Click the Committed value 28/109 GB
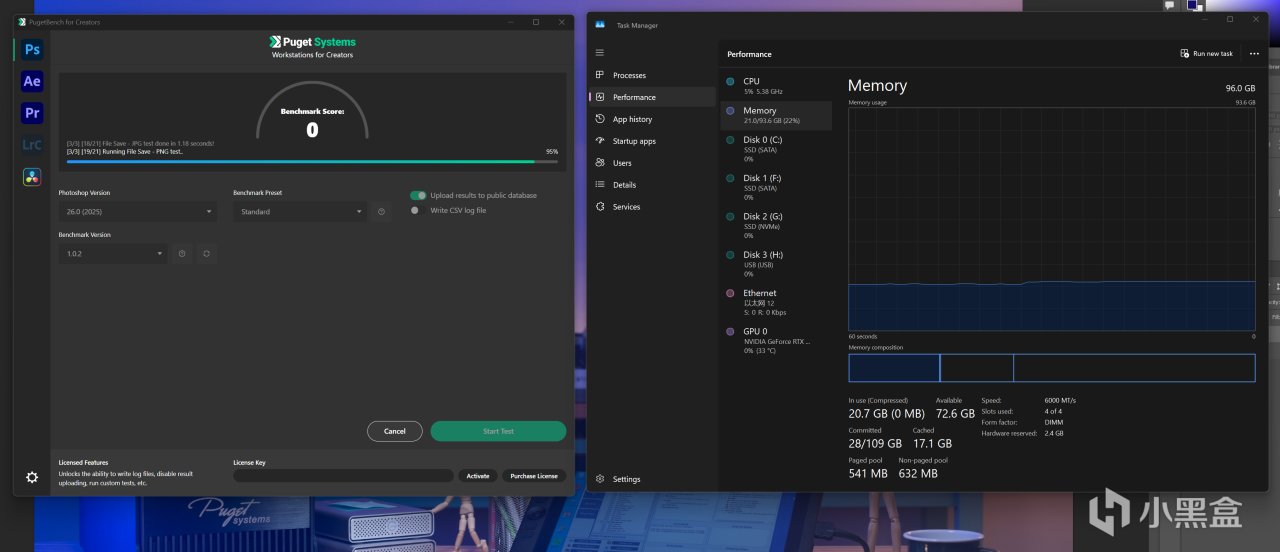This screenshot has height=552, width=1280. (875, 443)
